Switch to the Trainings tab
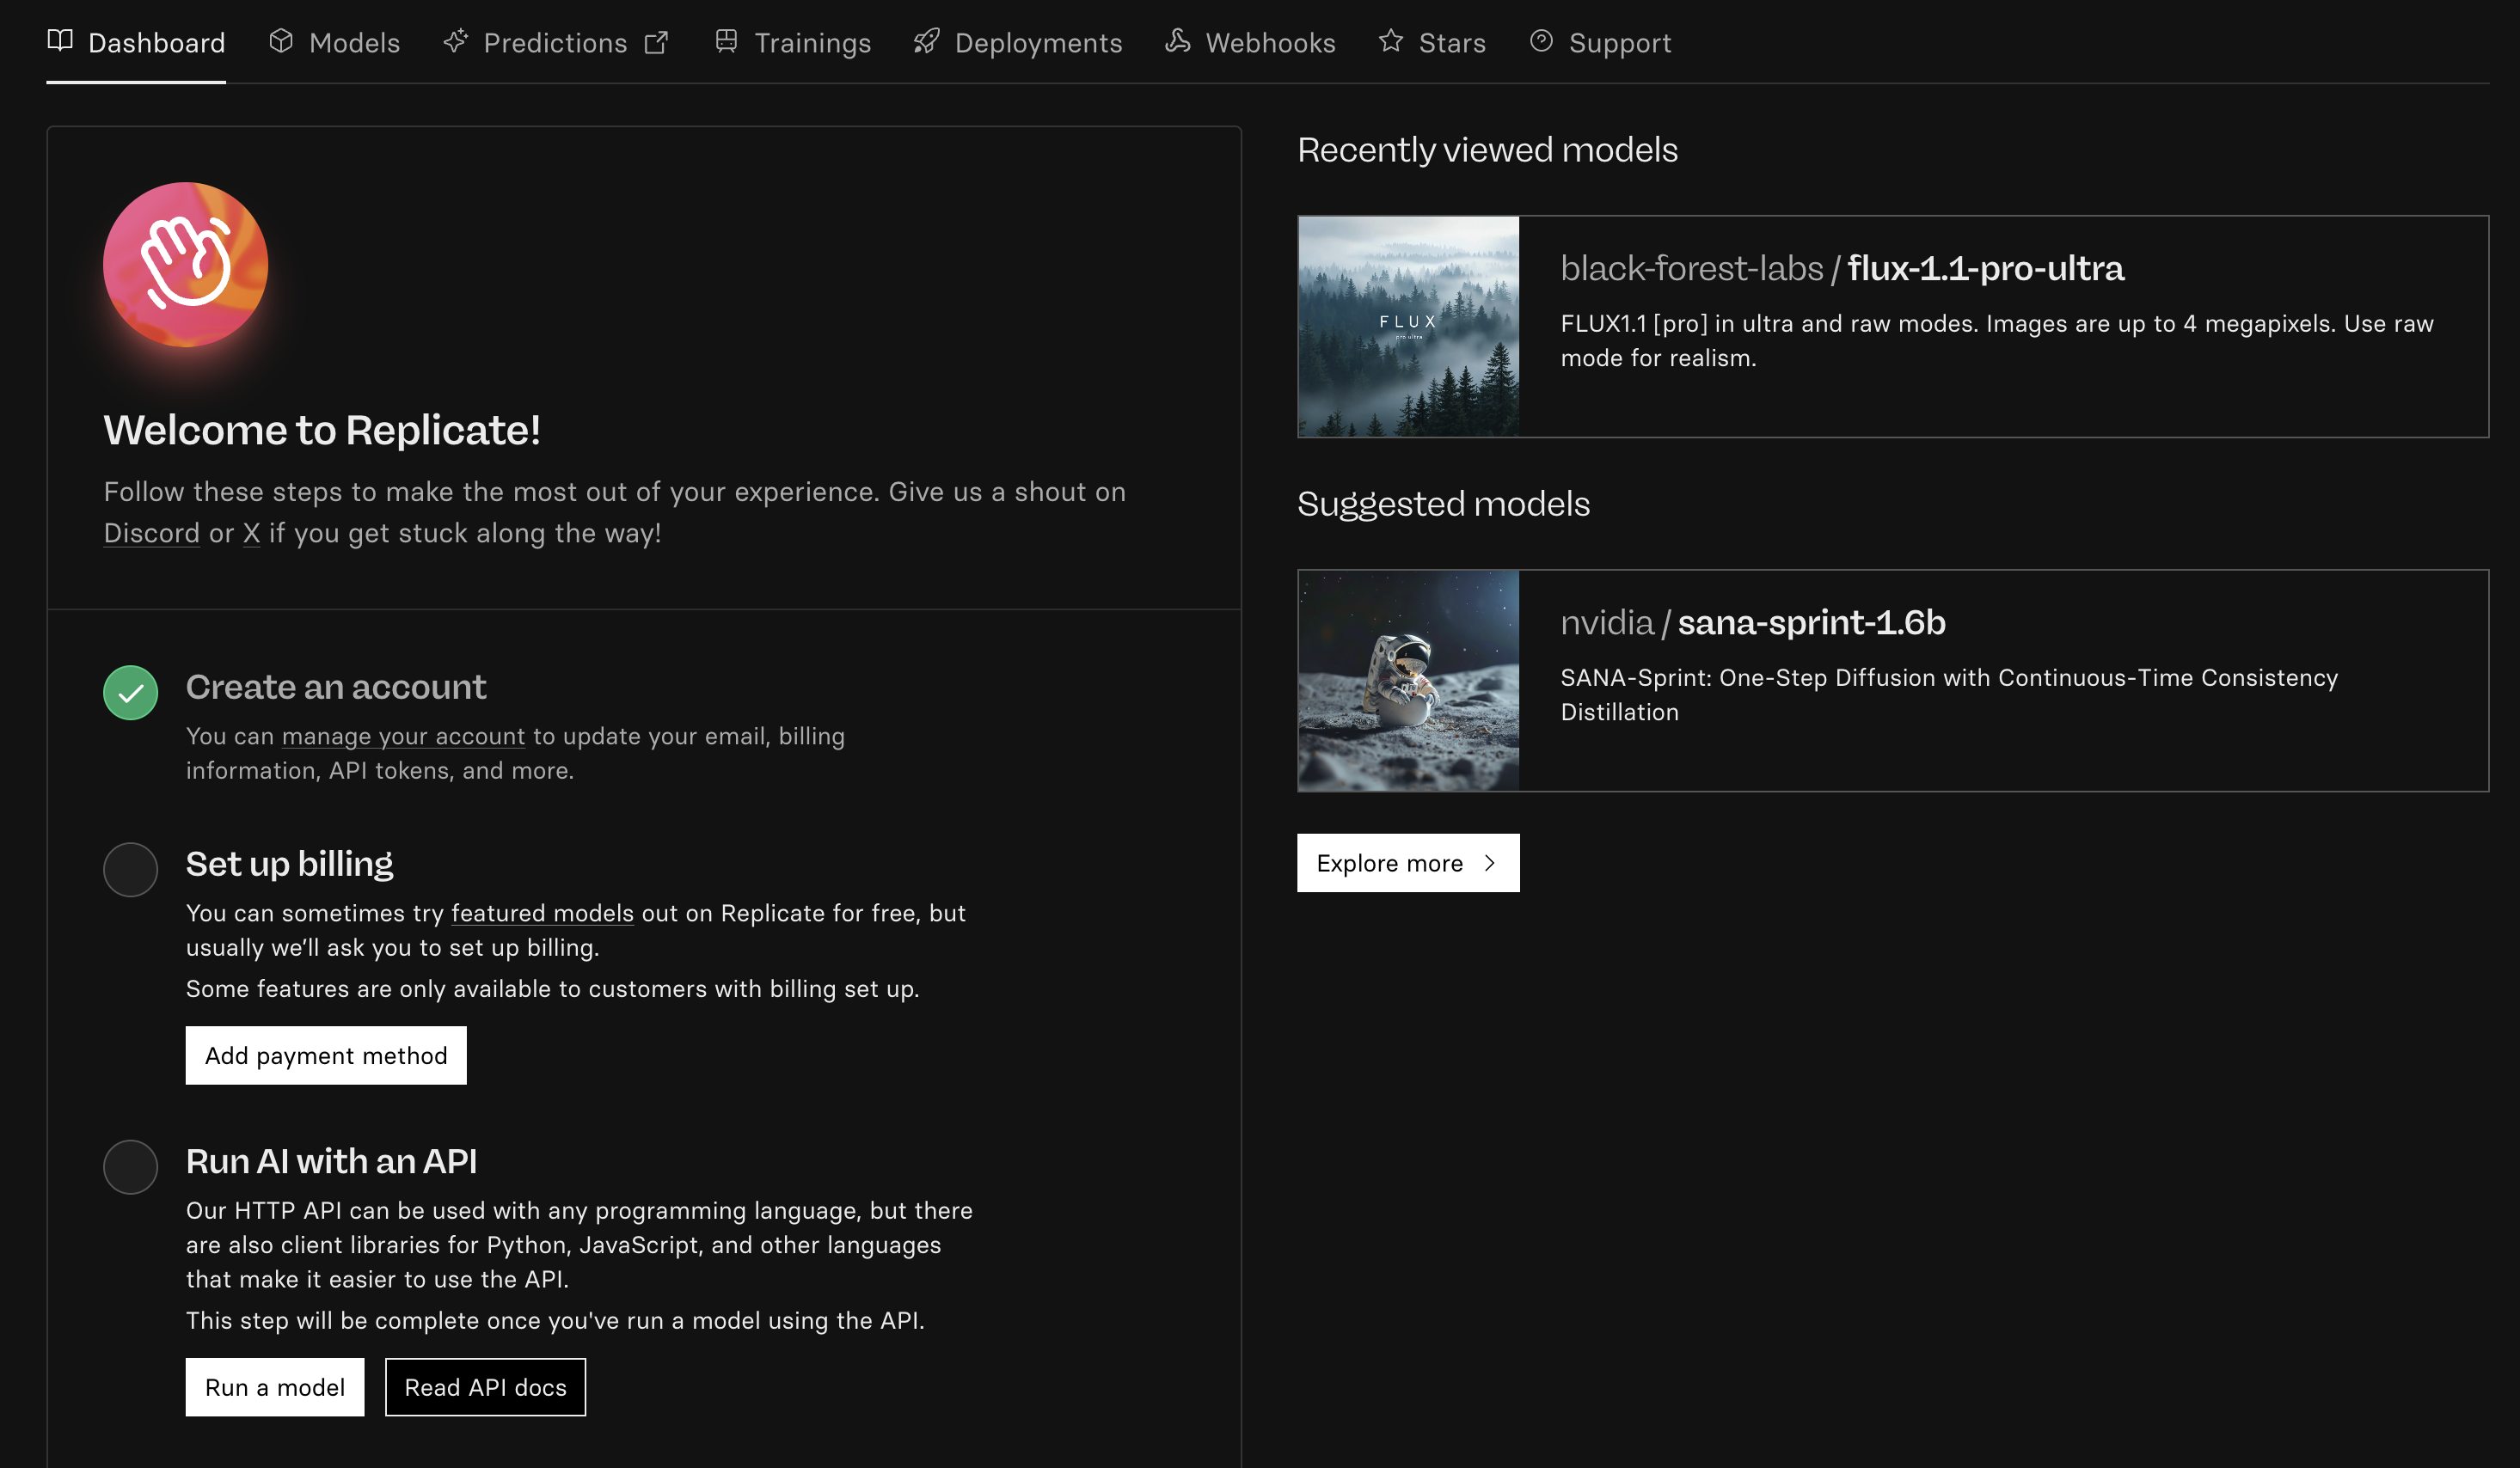Viewport: 2520px width, 1468px height. click(x=812, y=43)
